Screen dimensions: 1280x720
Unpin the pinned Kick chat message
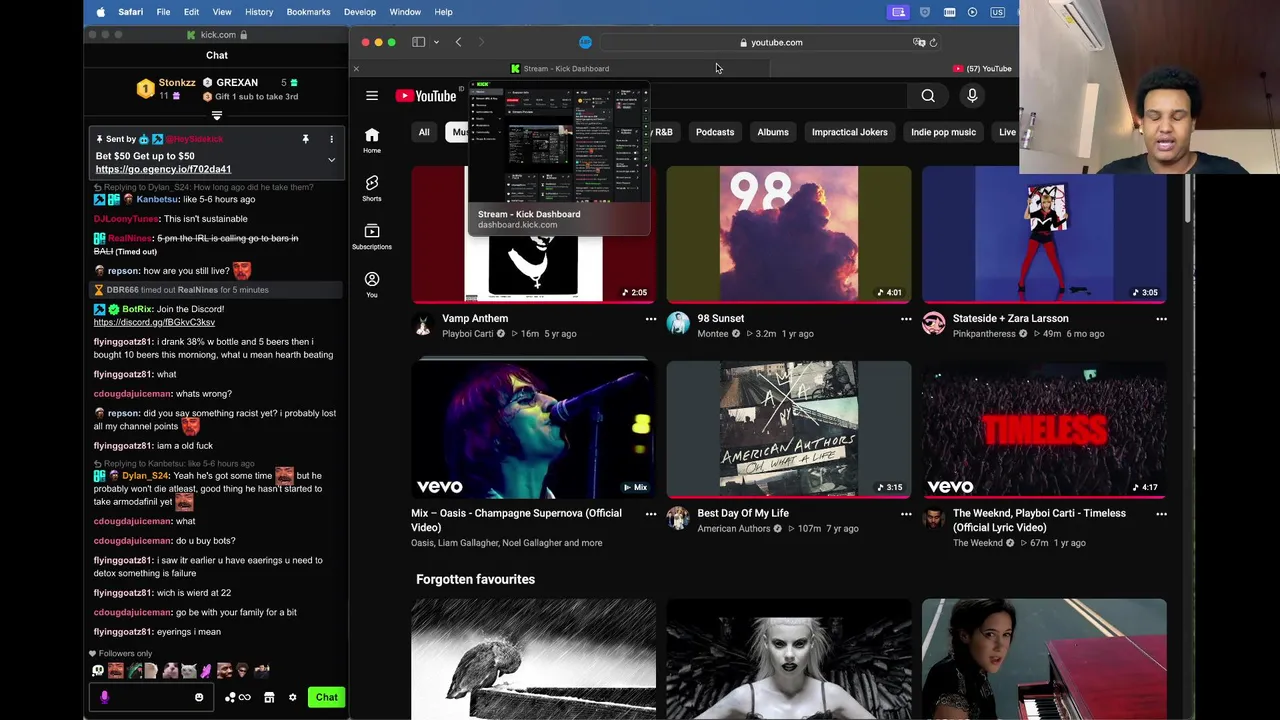point(305,139)
